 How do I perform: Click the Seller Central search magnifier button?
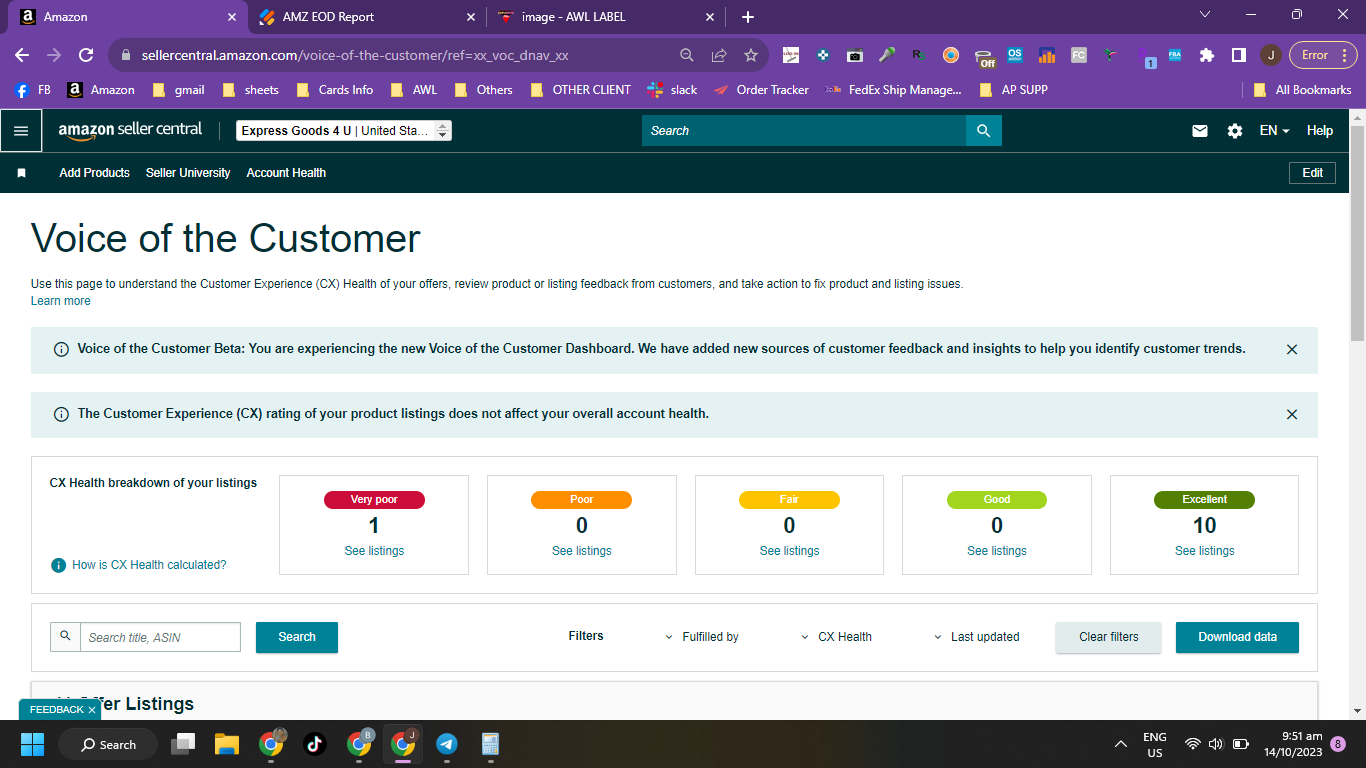tap(983, 131)
